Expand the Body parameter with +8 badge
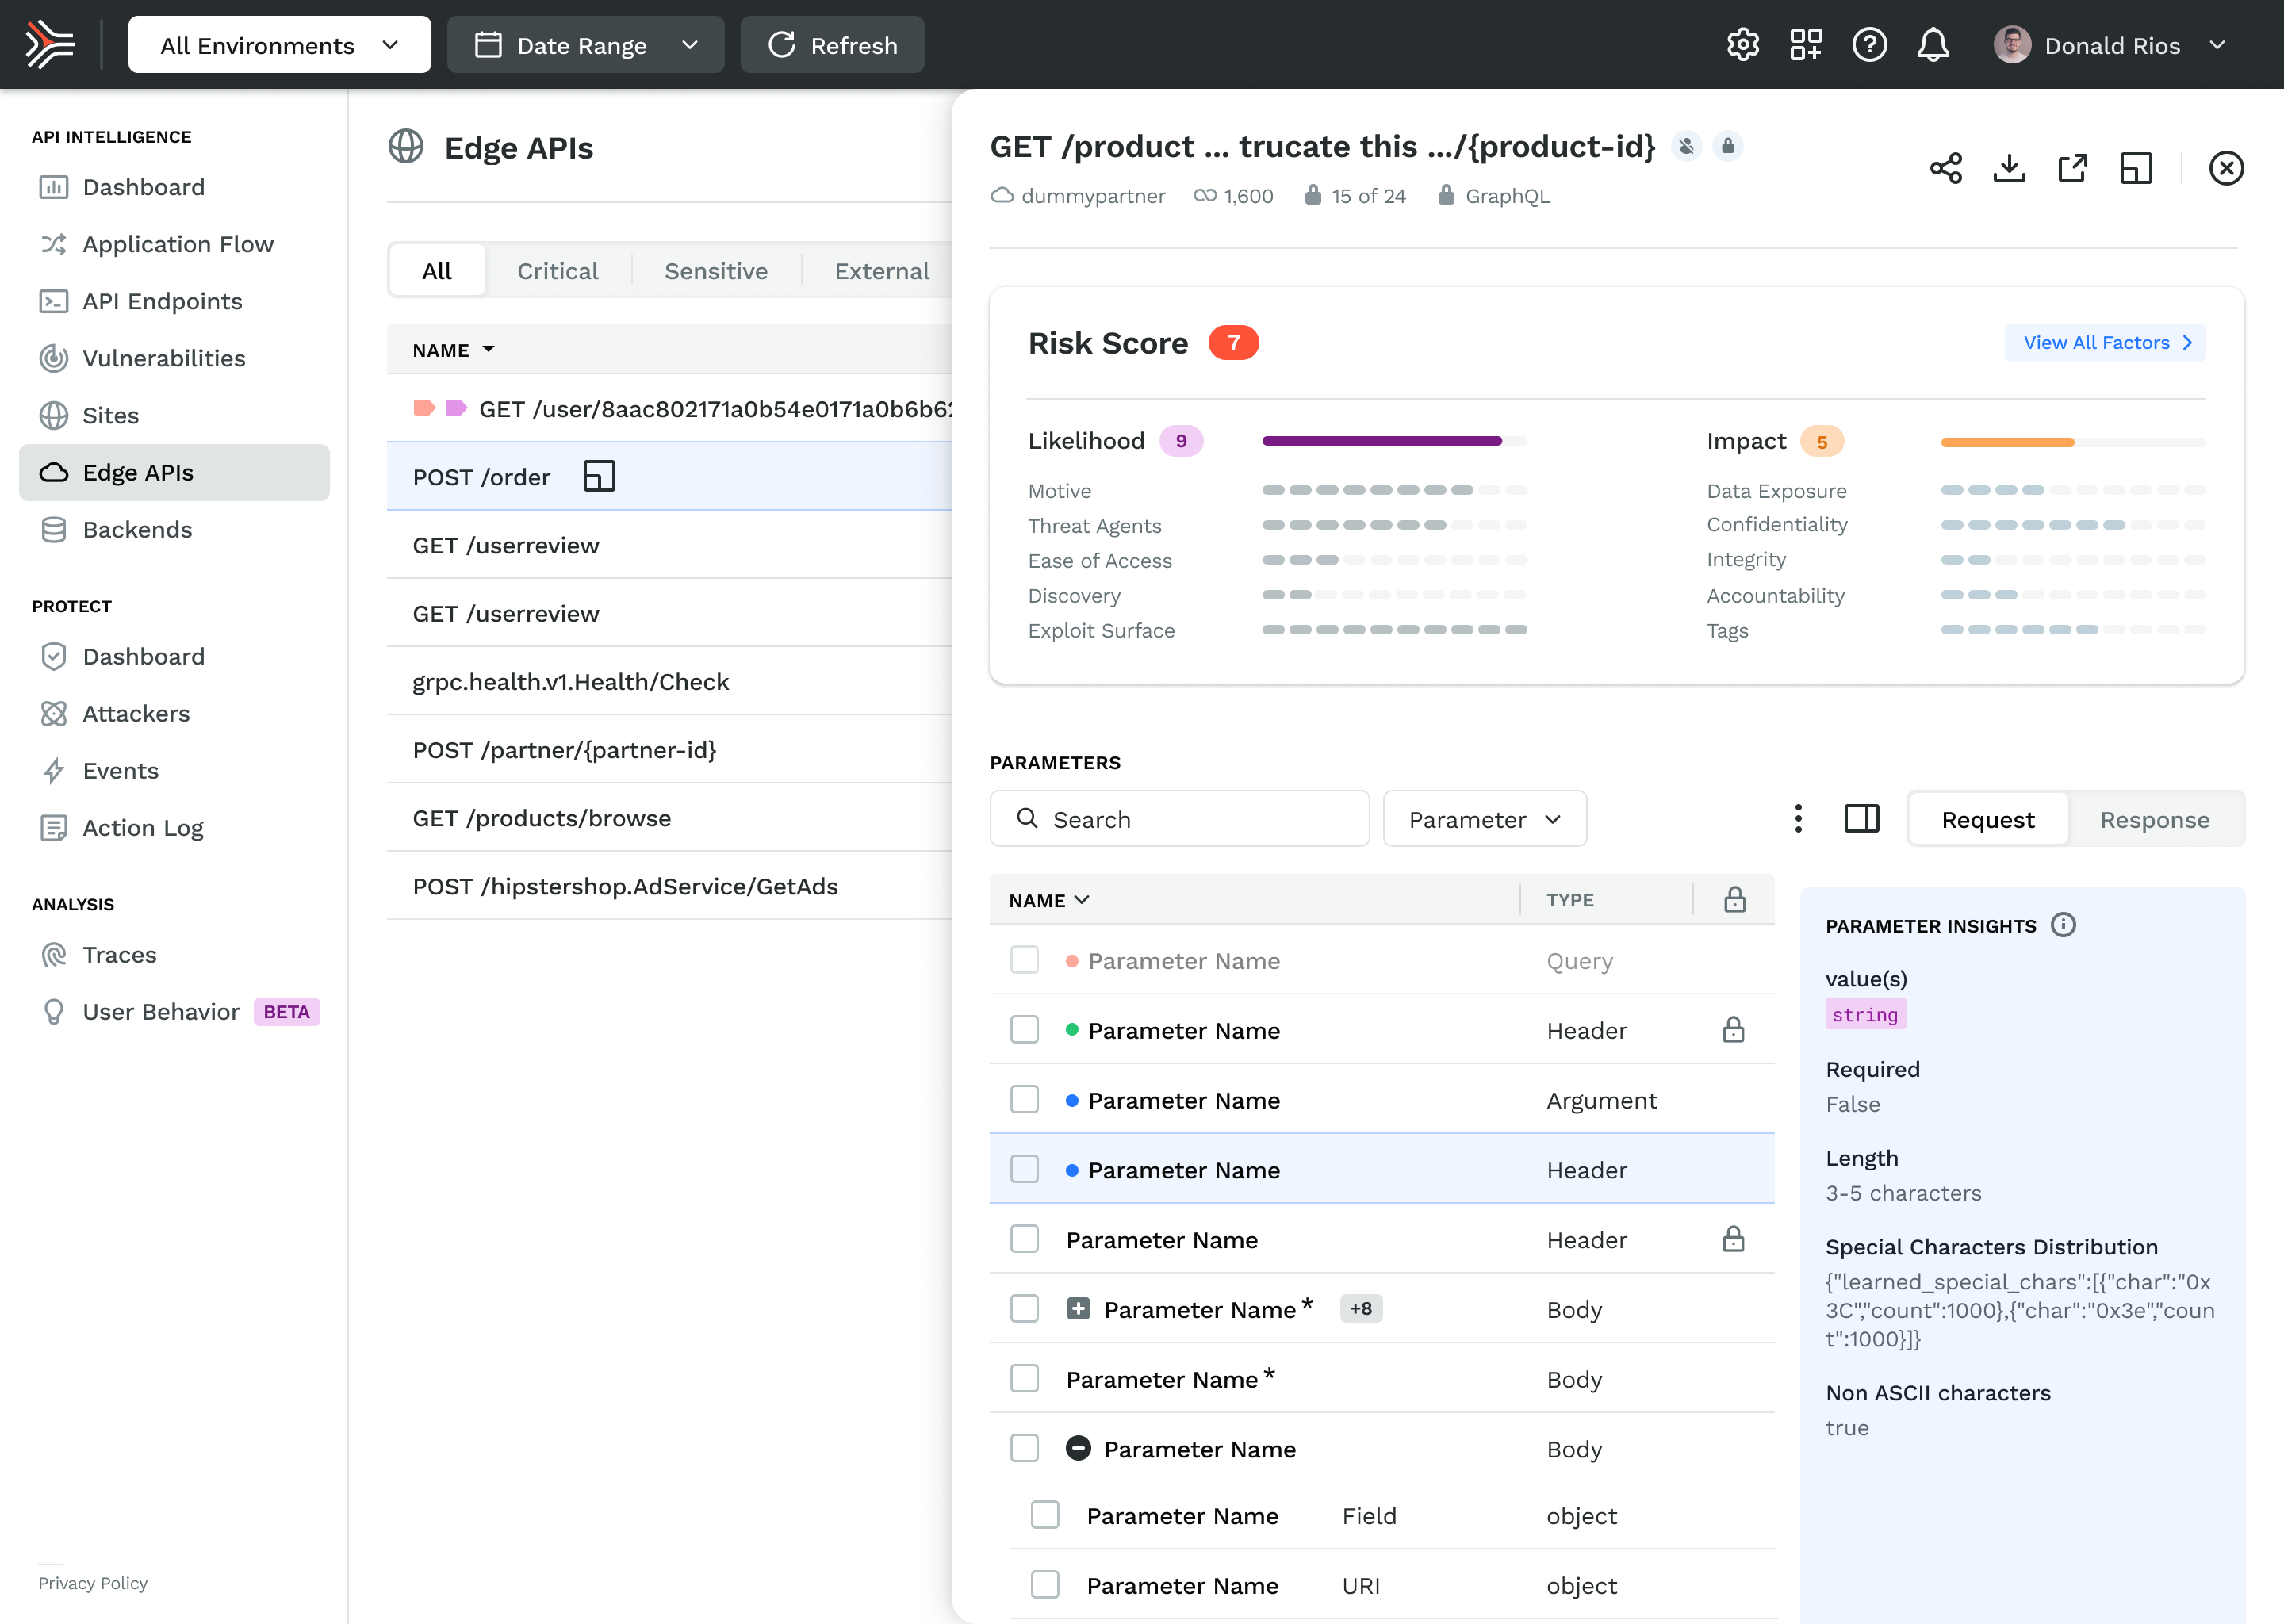Screen dimensions: 2284x1624 click(1078, 1309)
